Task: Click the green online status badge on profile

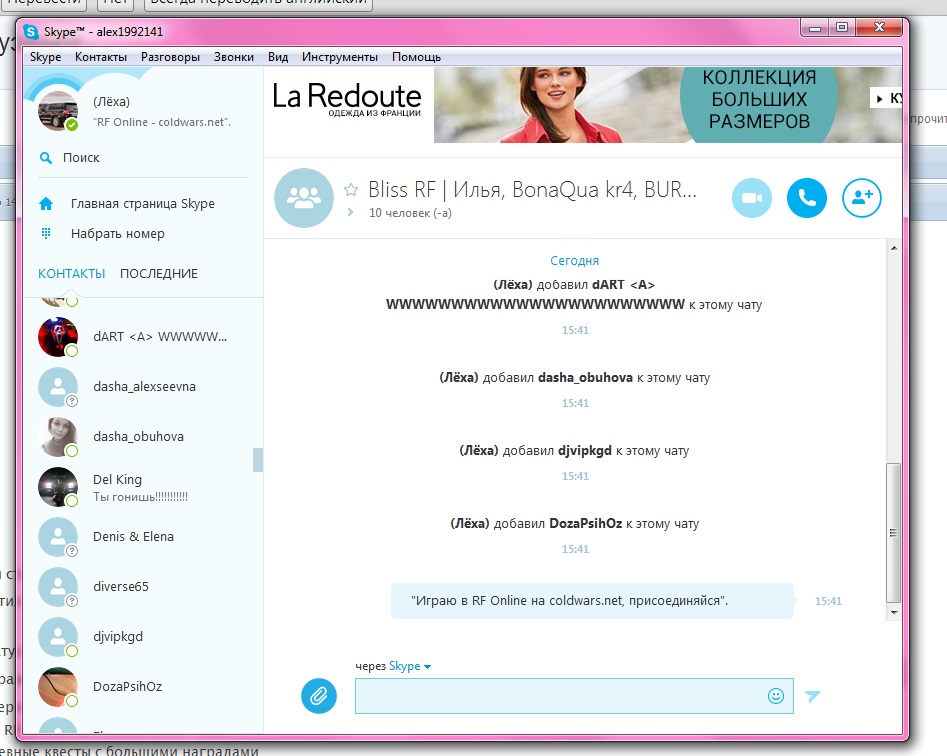Action: pyautogui.click(x=72, y=125)
